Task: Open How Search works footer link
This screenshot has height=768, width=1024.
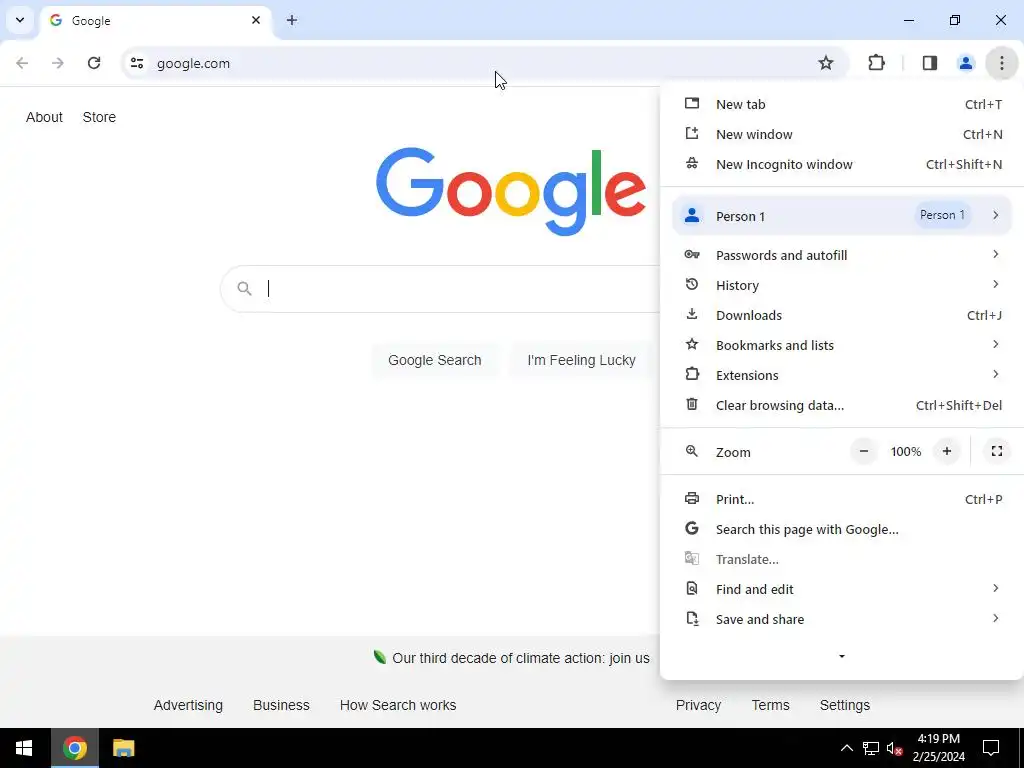Action: [x=398, y=705]
